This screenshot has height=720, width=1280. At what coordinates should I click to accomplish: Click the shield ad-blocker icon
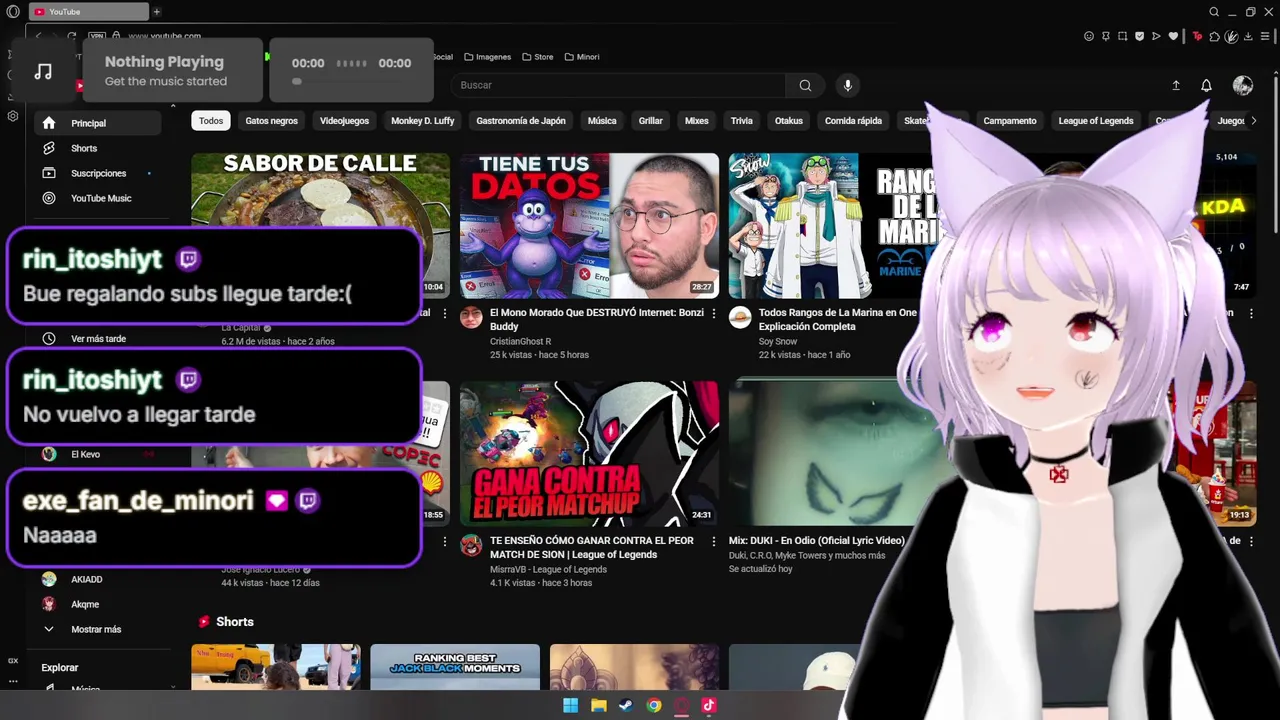coord(1139,36)
